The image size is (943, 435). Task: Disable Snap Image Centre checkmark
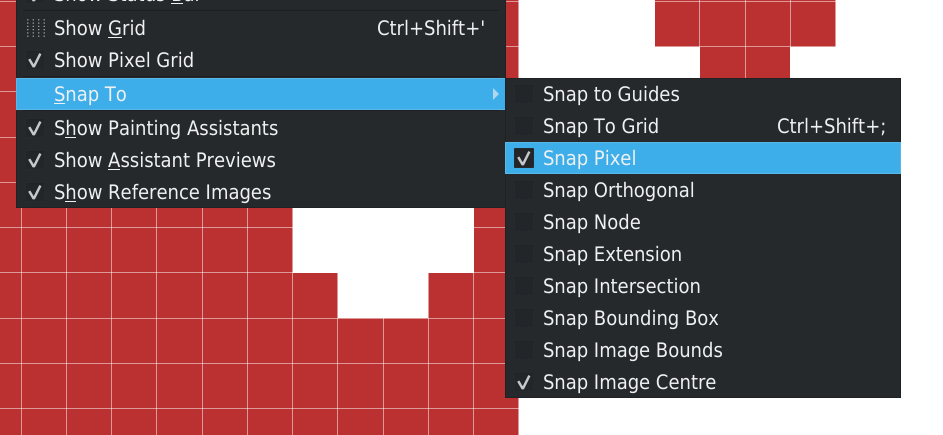[x=523, y=383]
